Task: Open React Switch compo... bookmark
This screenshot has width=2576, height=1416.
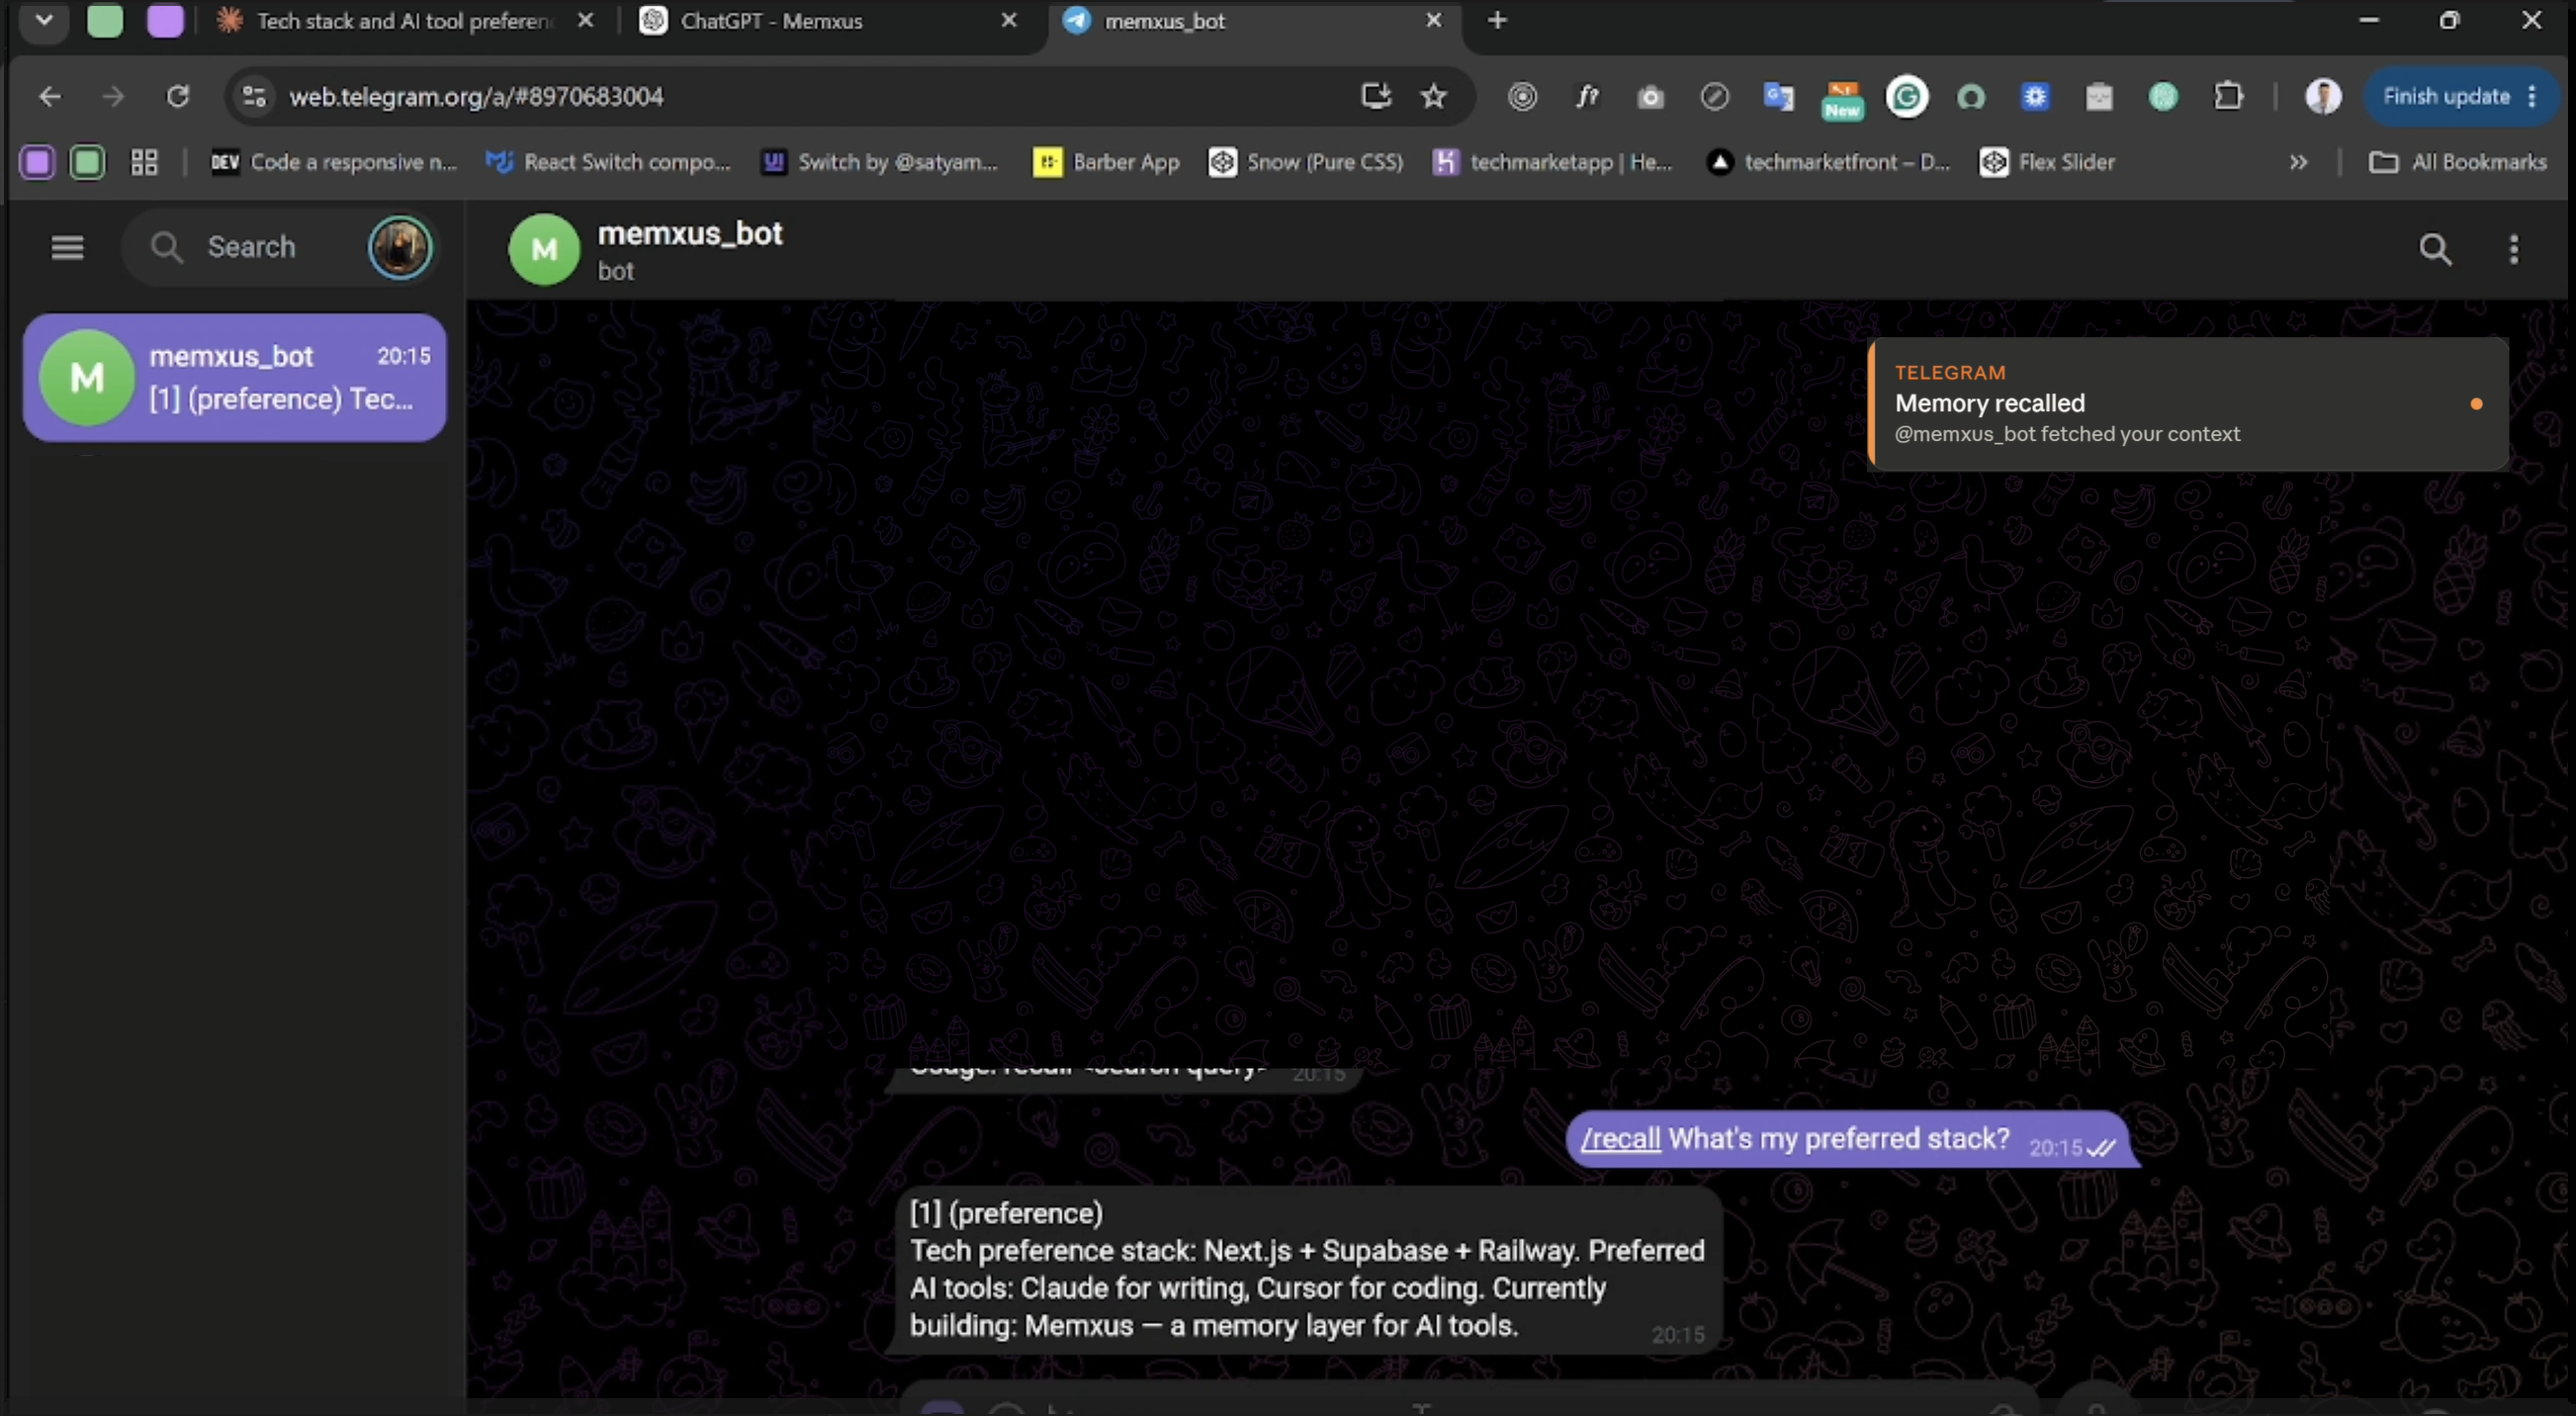Action: tap(608, 162)
